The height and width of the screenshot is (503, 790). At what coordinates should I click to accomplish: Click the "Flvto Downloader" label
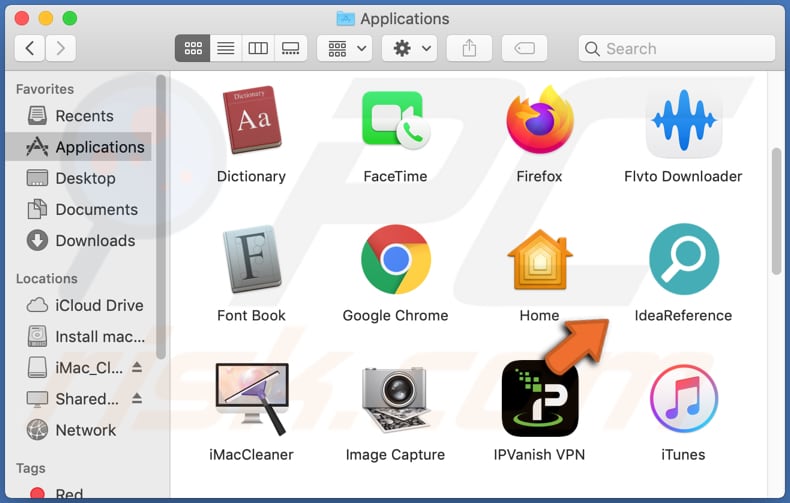point(683,176)
